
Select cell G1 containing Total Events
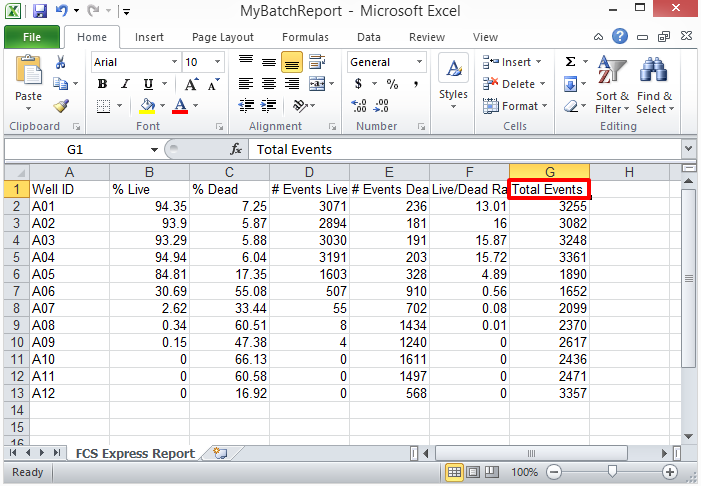[x=549, y=188]
